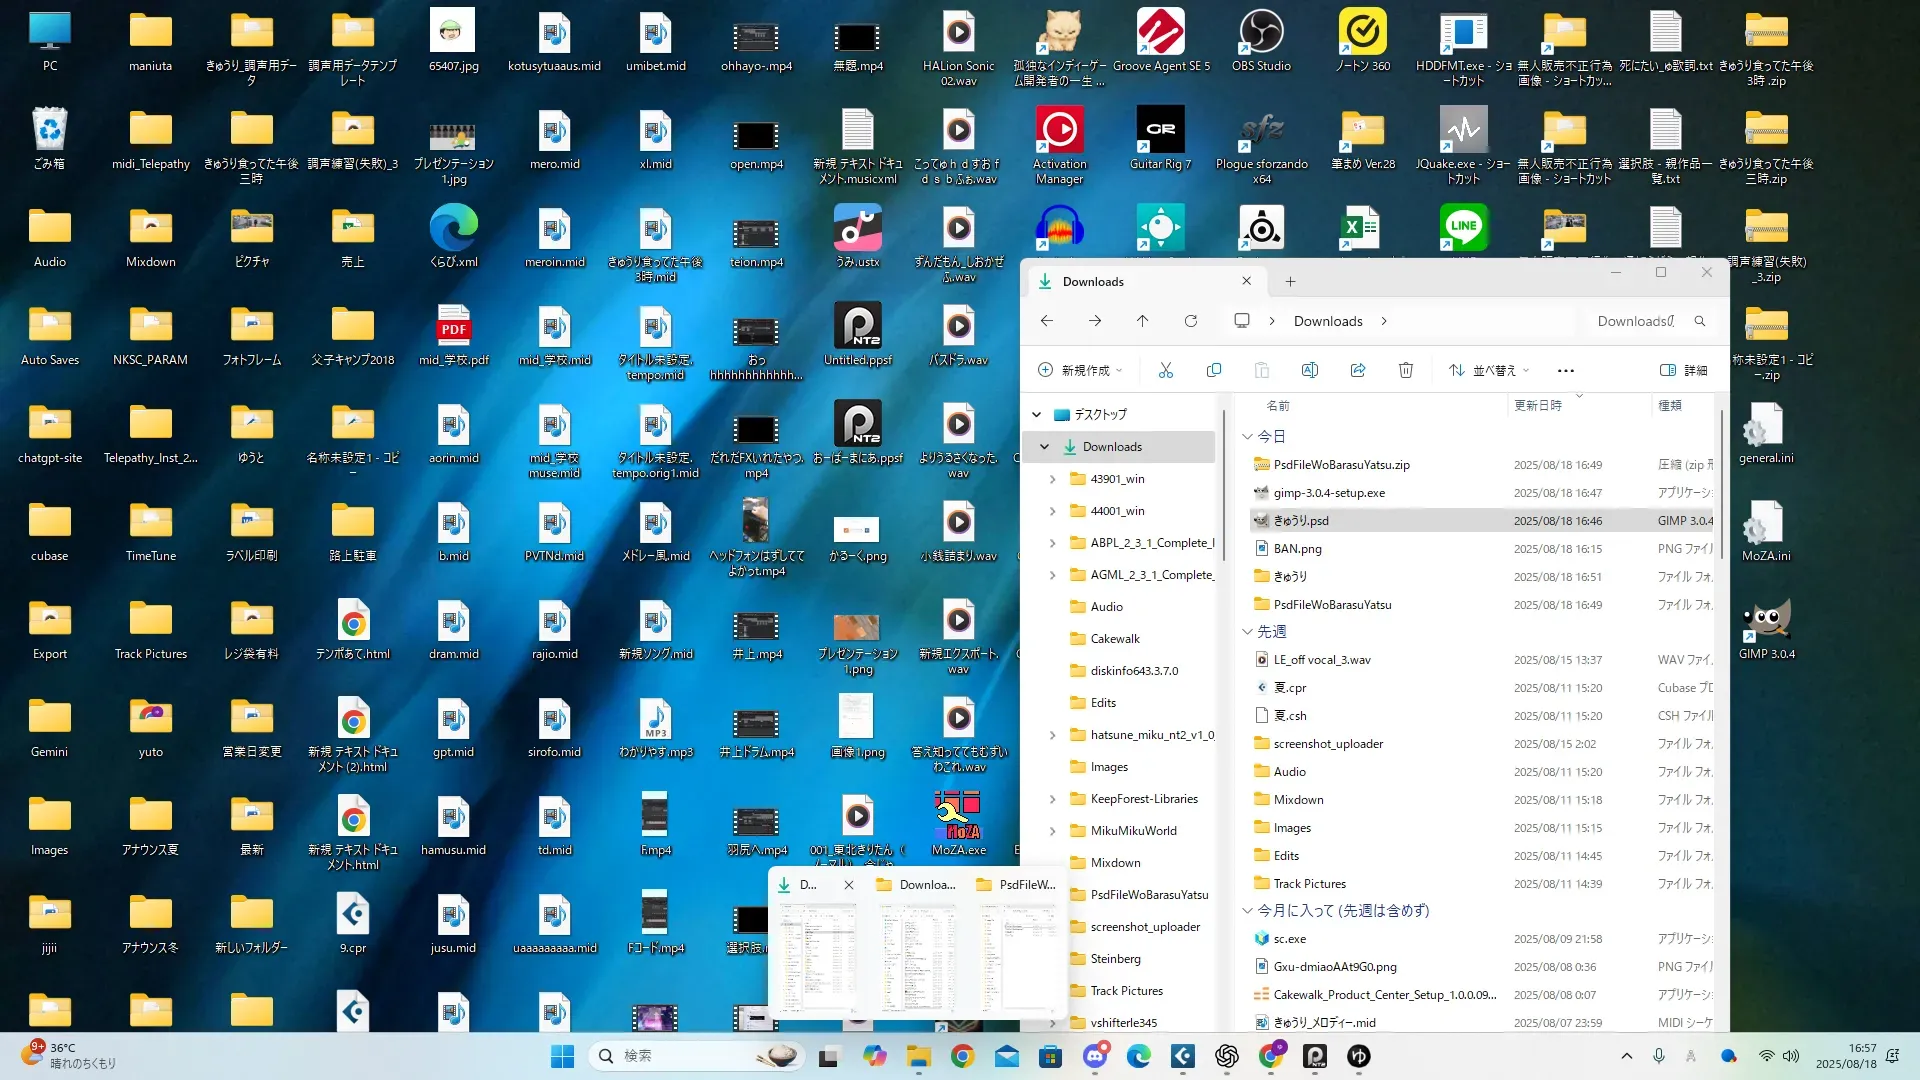Click the Share icon in Explorer toolbar
1920x1080 pixels.
pyautogui.click(x=1358, y=370)
